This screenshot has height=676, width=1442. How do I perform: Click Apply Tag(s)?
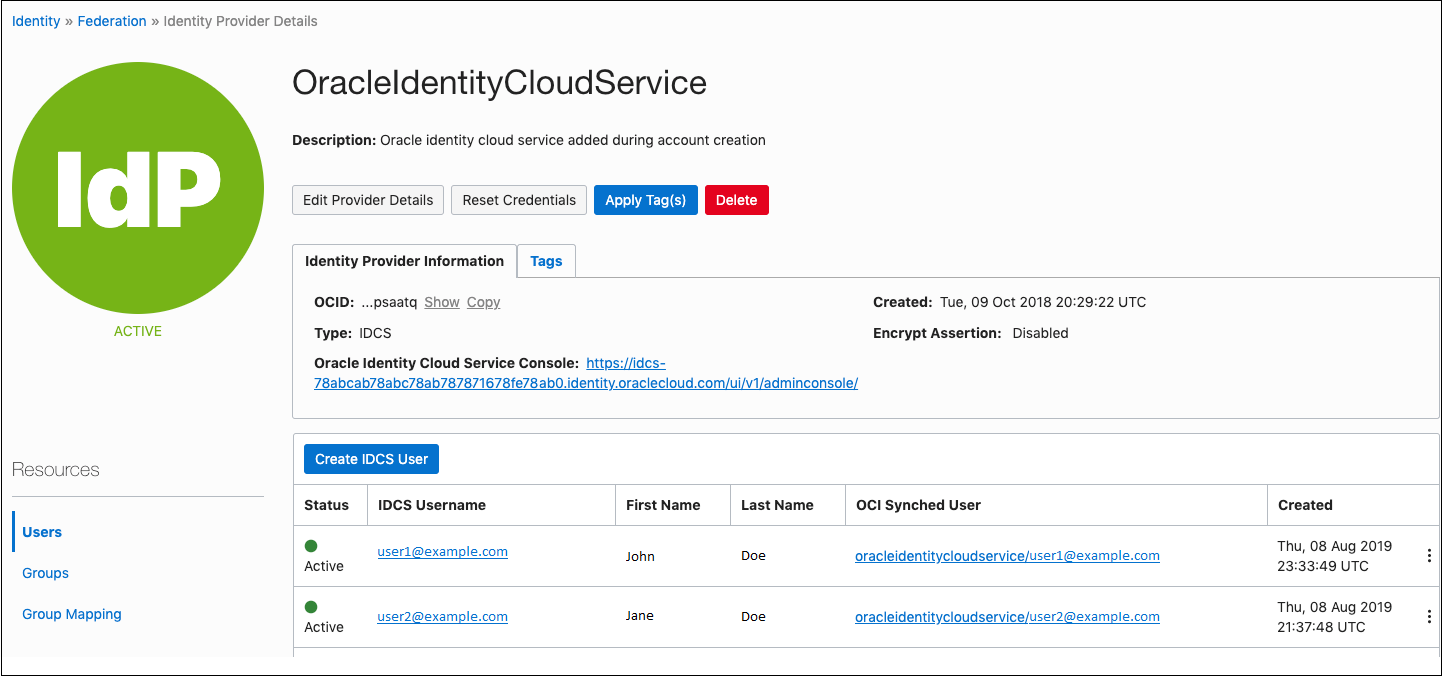coord(645,199)
